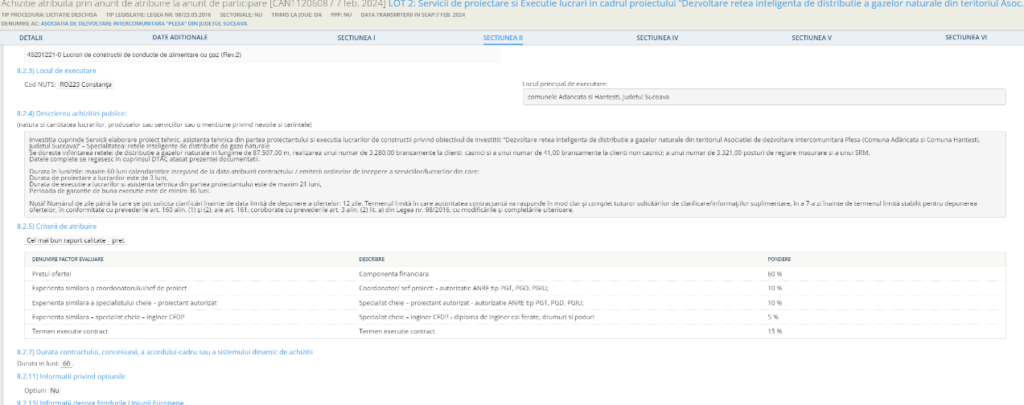
Task: Go to the SECTIUNEA I tab
Action: click(x=356, y=38)
